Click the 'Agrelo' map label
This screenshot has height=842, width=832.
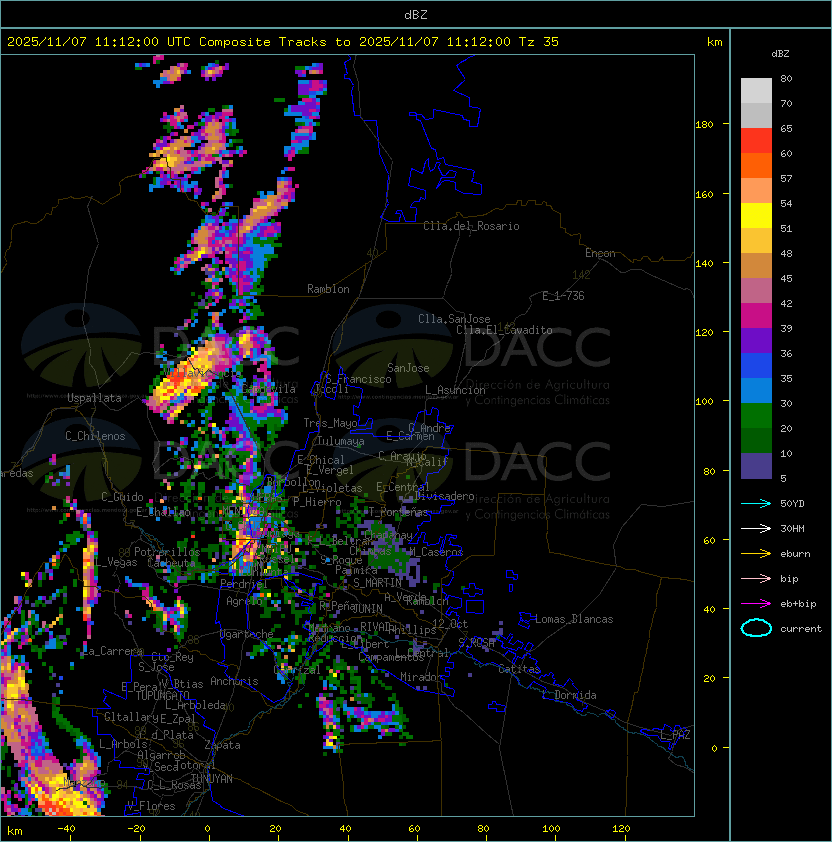coord(244,601)
